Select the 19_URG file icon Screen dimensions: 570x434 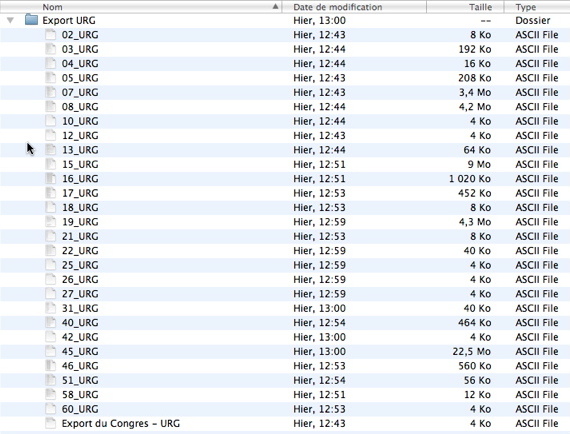[x=51, y=222]
